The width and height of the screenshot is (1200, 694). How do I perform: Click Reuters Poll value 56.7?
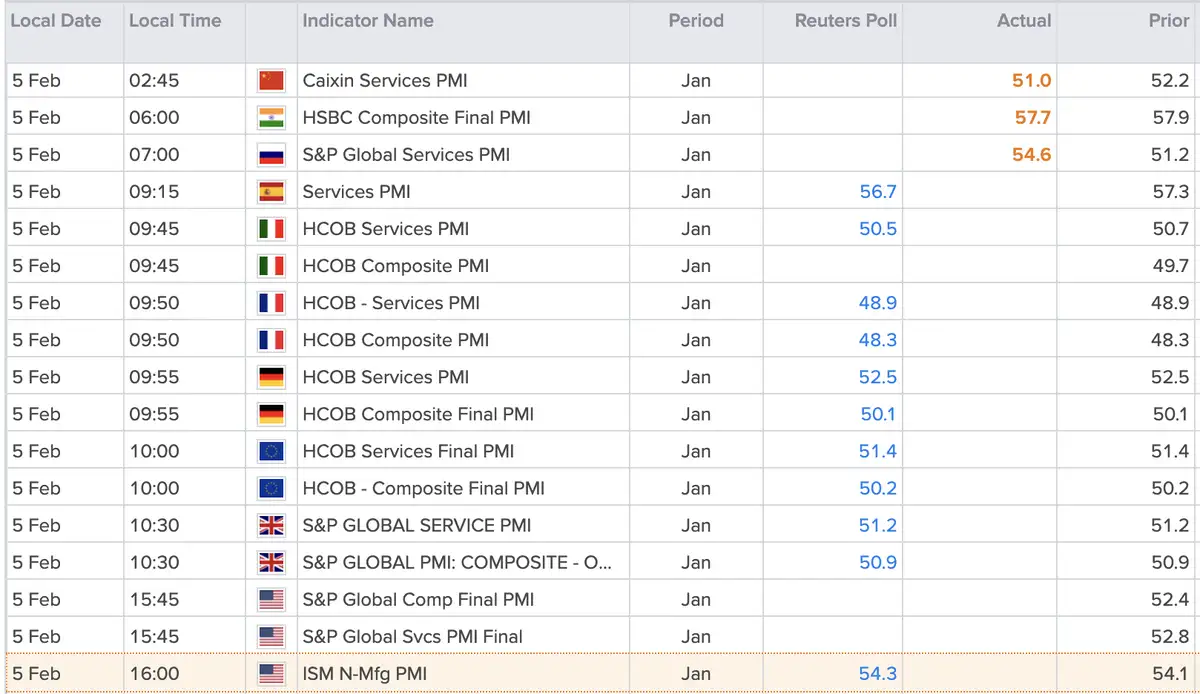click(x=878, y=192)
